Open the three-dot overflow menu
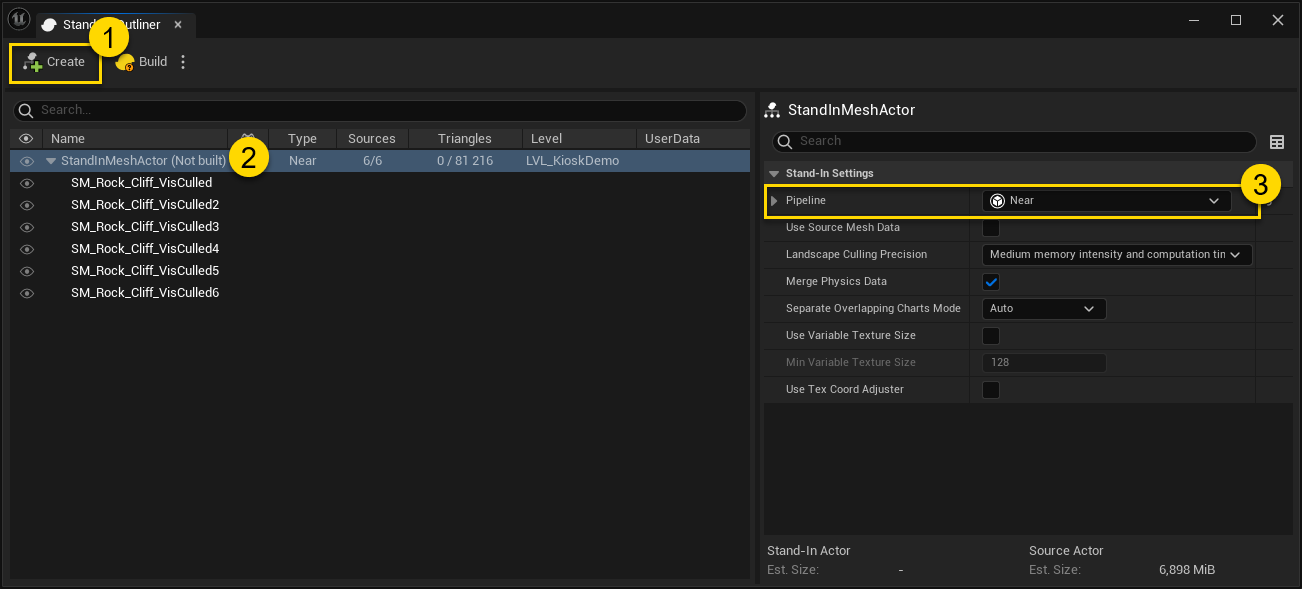Screen dimensions: 1302x589 click(183, 61)
